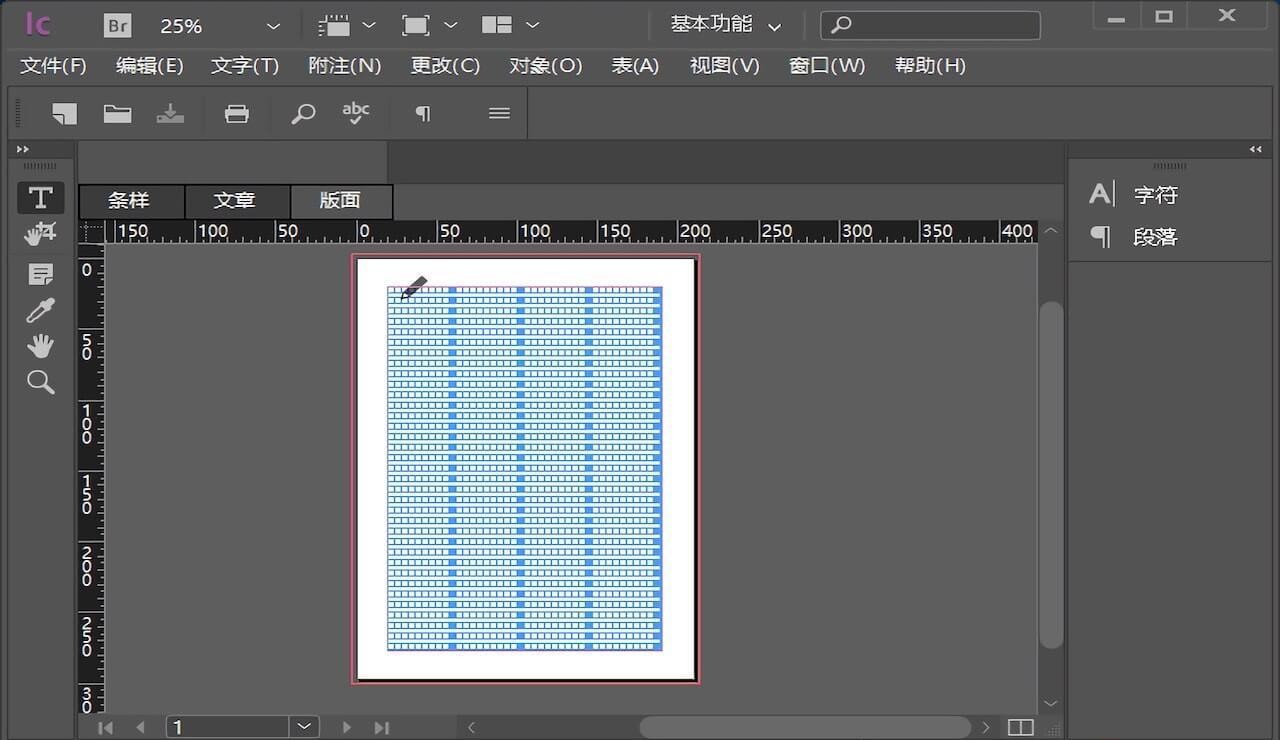The height and width of the screenshot is (740, 1280).
Task: Open the 25% zoom level dropdown
Action: (x=273, y=26)
